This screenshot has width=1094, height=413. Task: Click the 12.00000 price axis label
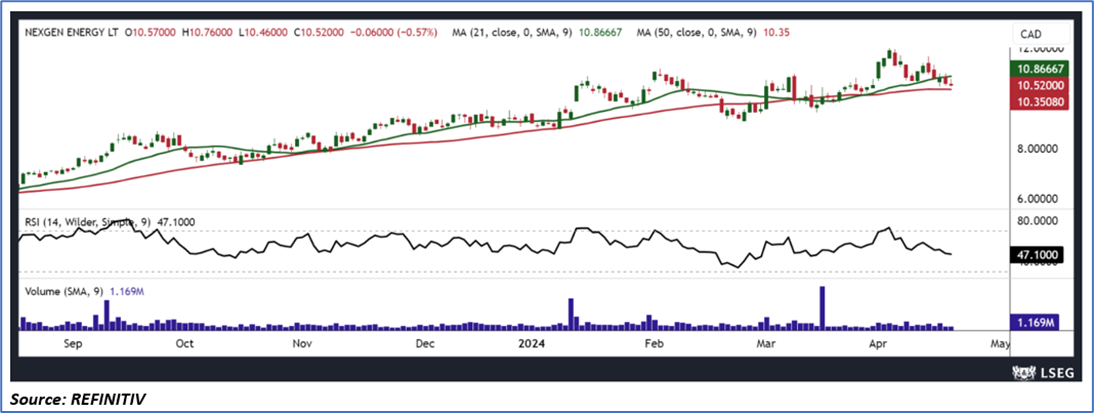pos(1039,50)
